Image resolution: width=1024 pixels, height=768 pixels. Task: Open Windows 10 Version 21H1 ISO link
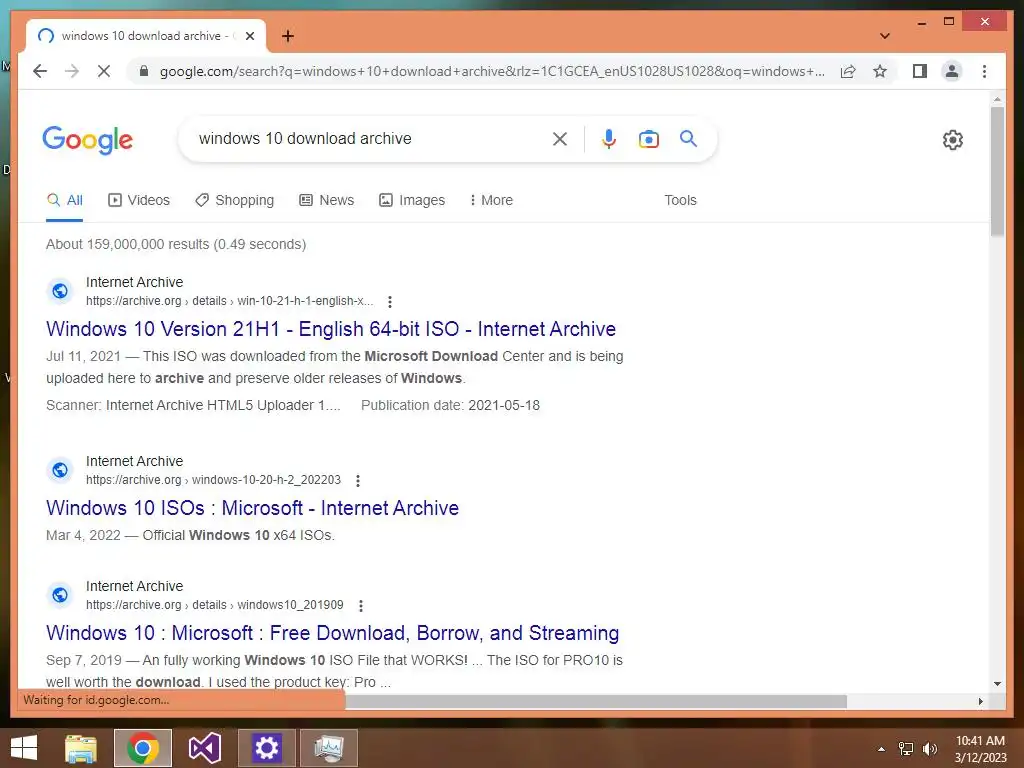[331, 328]
